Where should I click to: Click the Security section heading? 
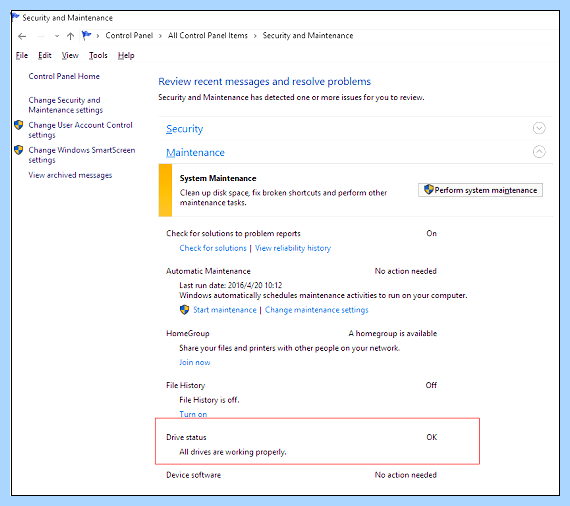point(185,129)
